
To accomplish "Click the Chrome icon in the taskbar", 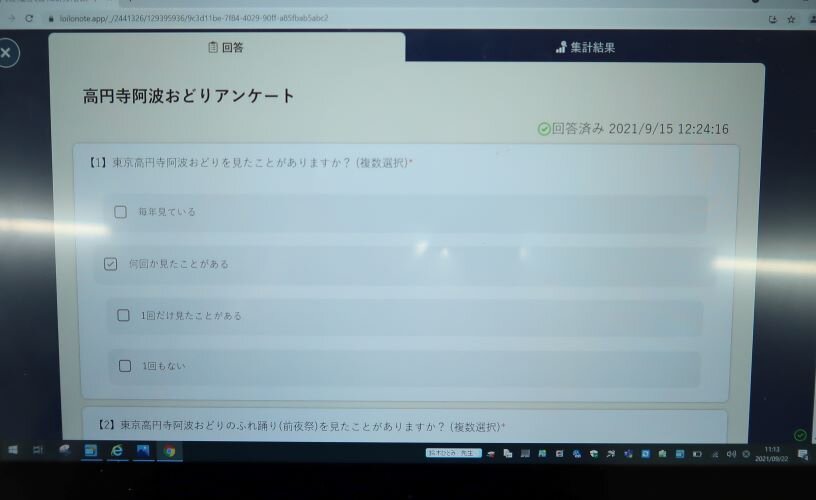I will pyautogui.click(x=169, y=452).
